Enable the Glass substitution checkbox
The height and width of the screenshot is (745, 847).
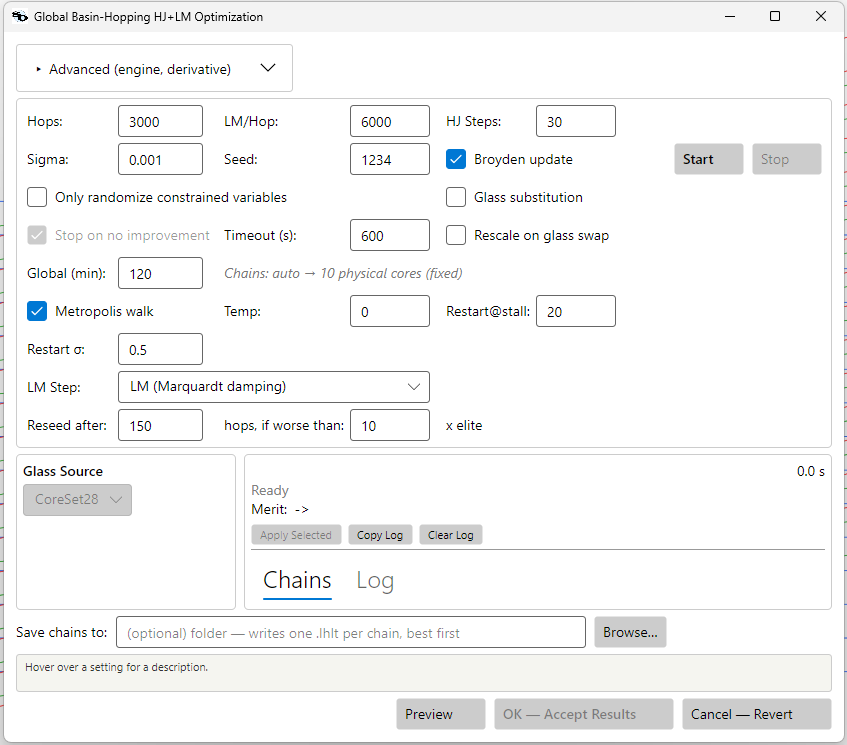tap(456, 197)
